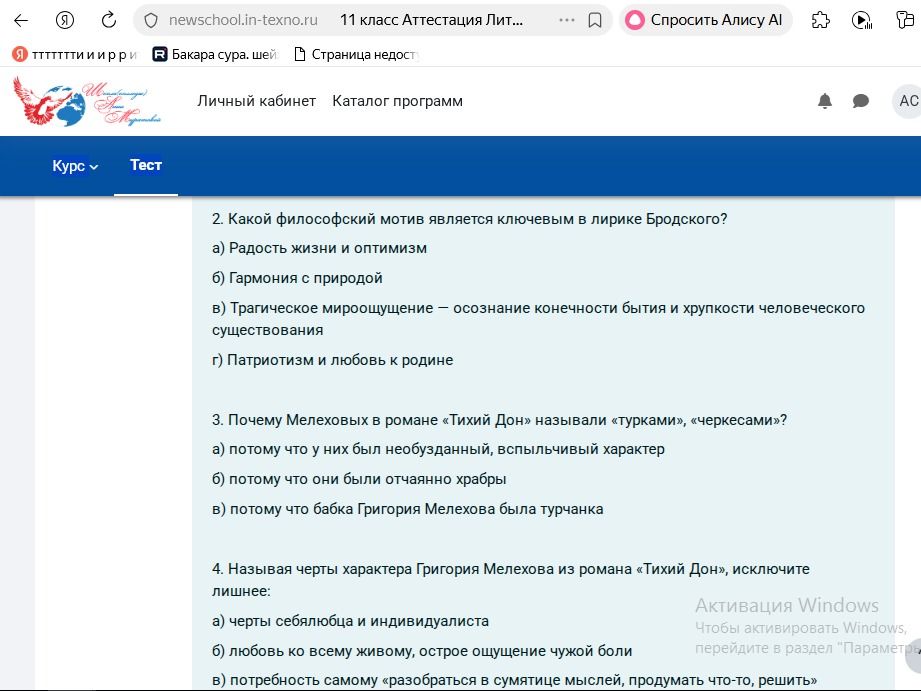Open Личный кабинет
Image resolution: width=921 pixels, height=691 pixels.
coord(257,101)
